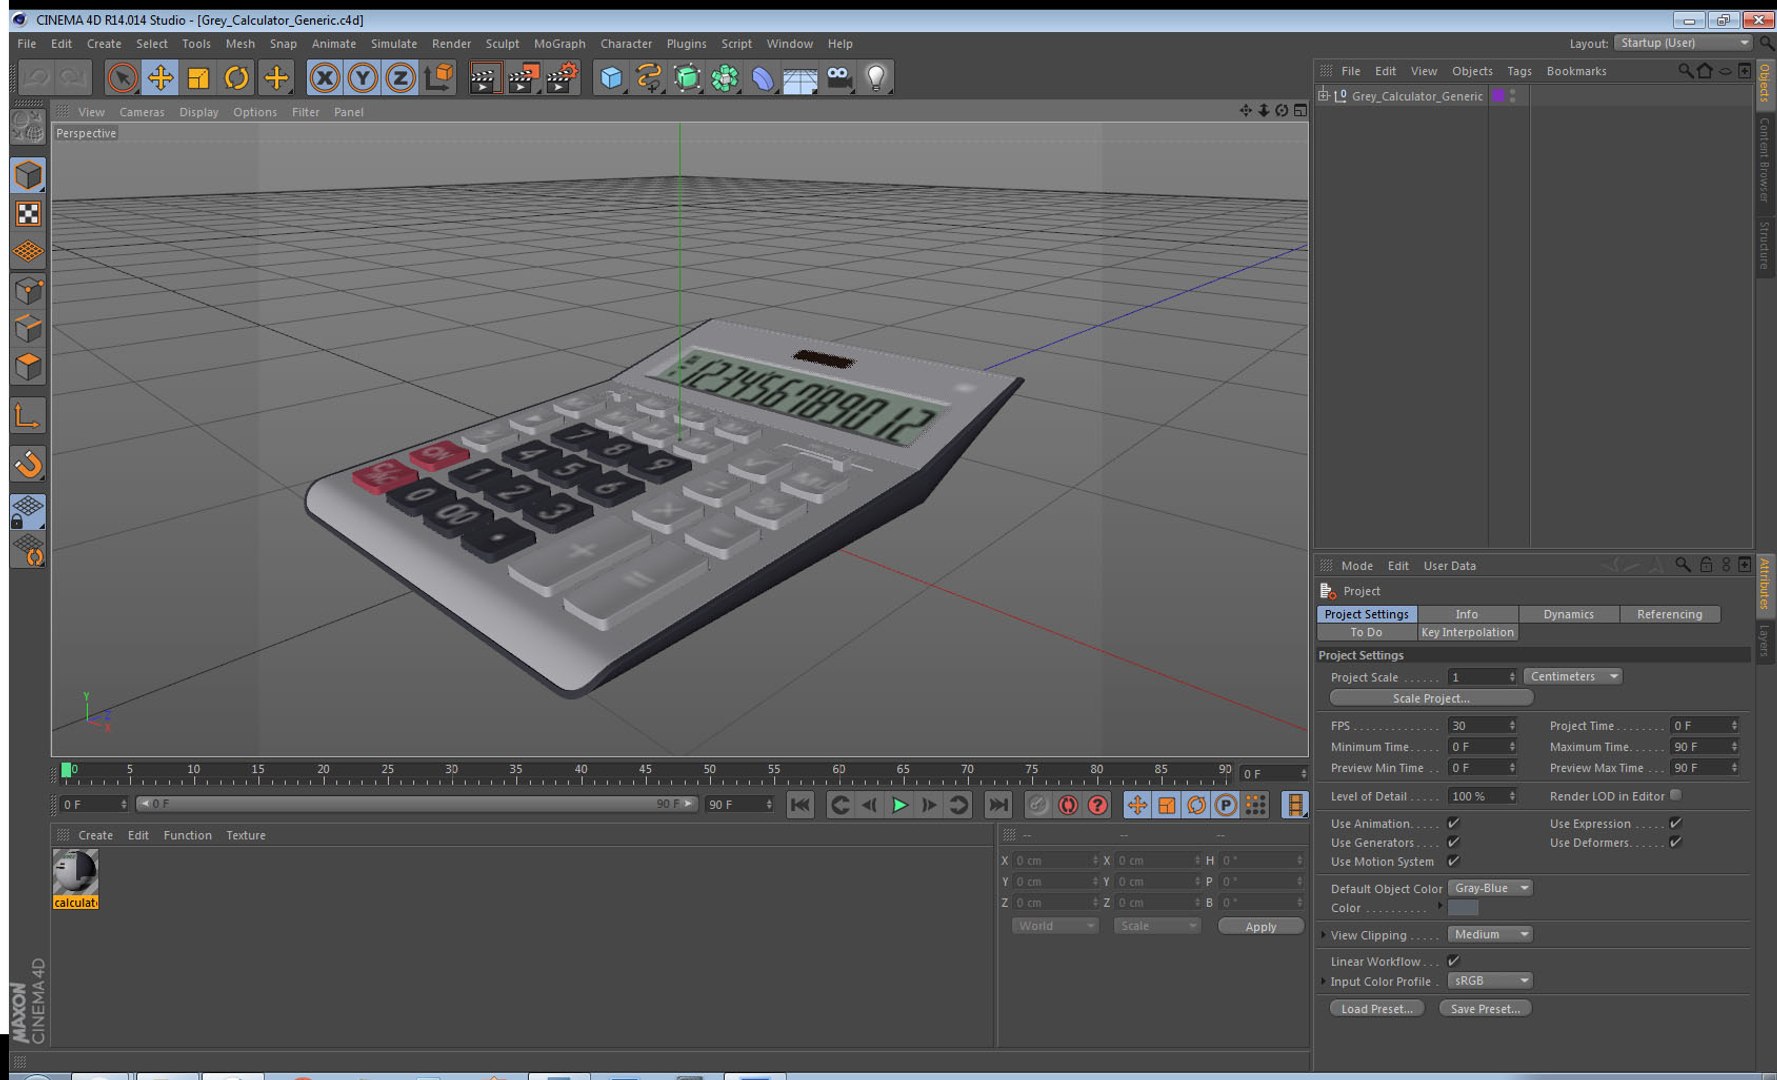
Task: Toggle the Autokeying button
Action: [x=1068, y=805]
